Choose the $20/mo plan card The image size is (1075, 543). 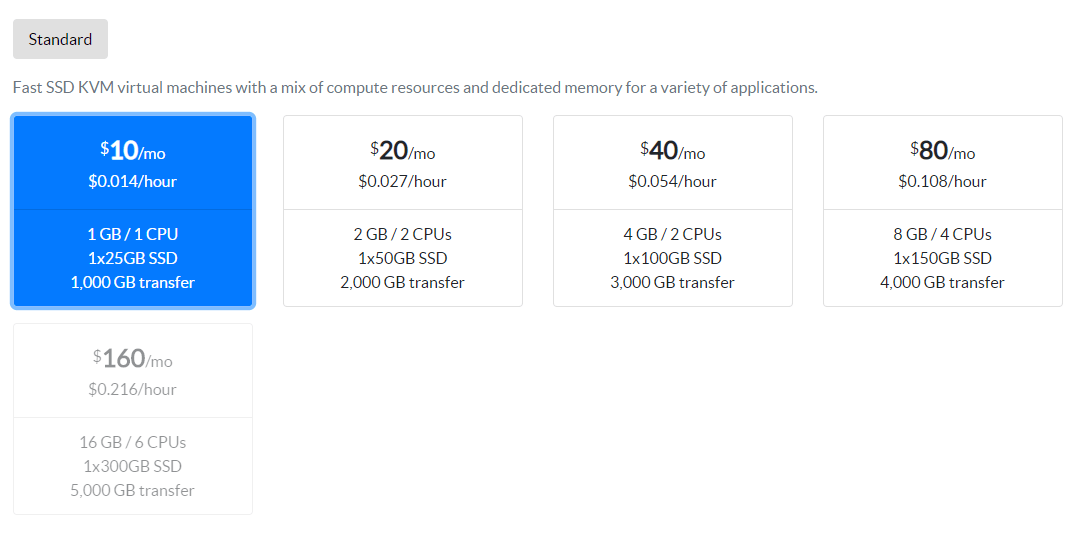click(403, 210)
